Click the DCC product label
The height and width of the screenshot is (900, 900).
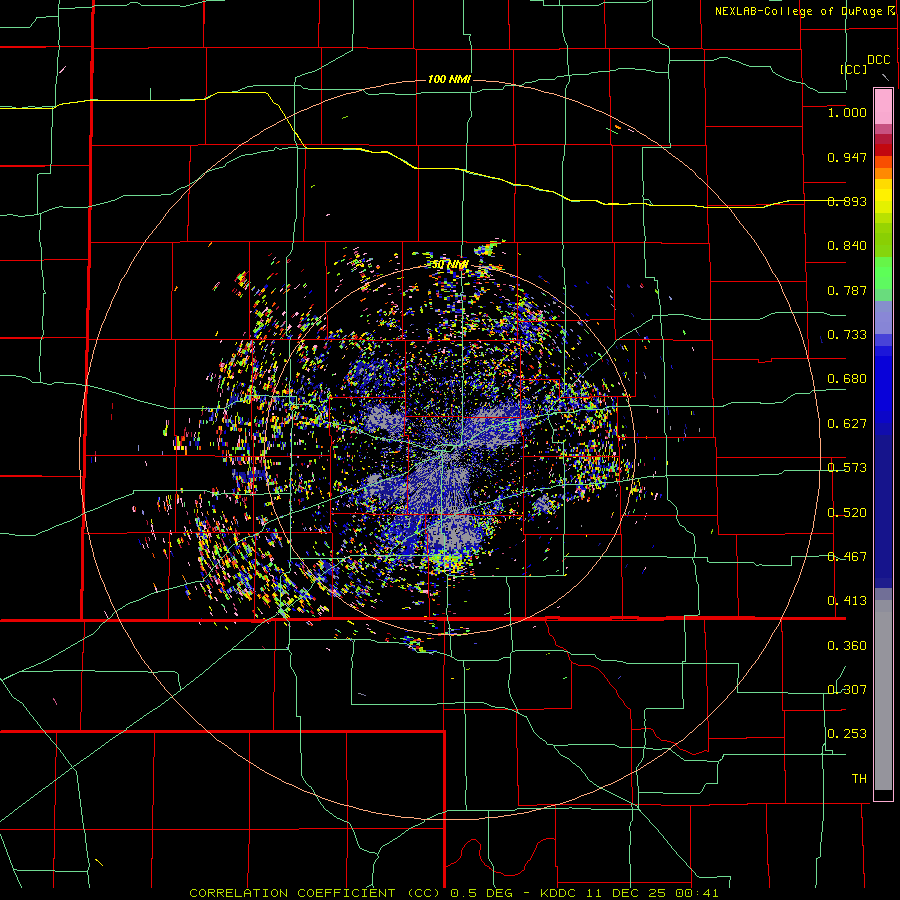[879, 60]
